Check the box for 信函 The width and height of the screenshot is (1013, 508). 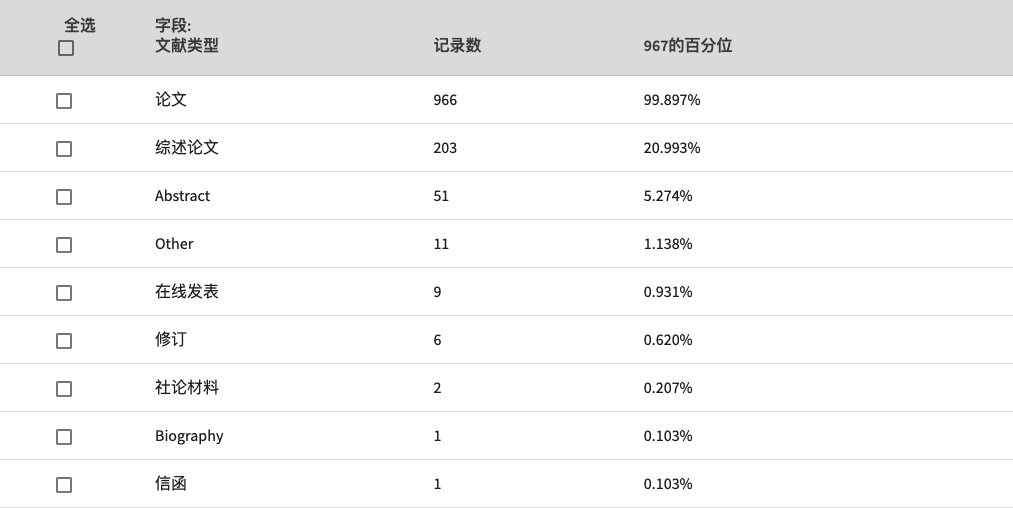(x=64, y=485)
